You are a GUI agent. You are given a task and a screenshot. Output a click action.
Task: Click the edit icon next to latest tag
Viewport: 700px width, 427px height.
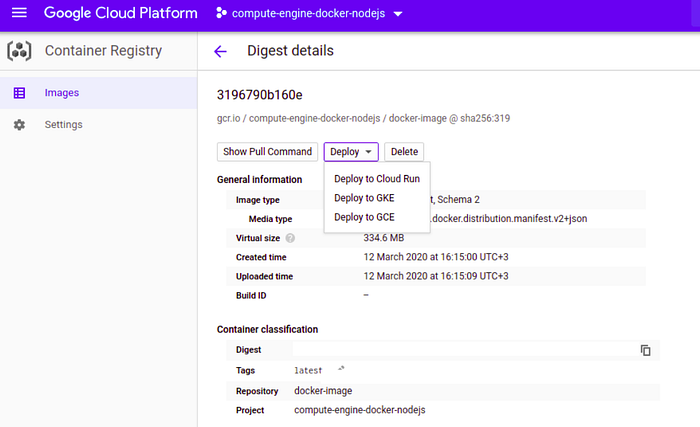pyautogui.click(x=341, y=369)
